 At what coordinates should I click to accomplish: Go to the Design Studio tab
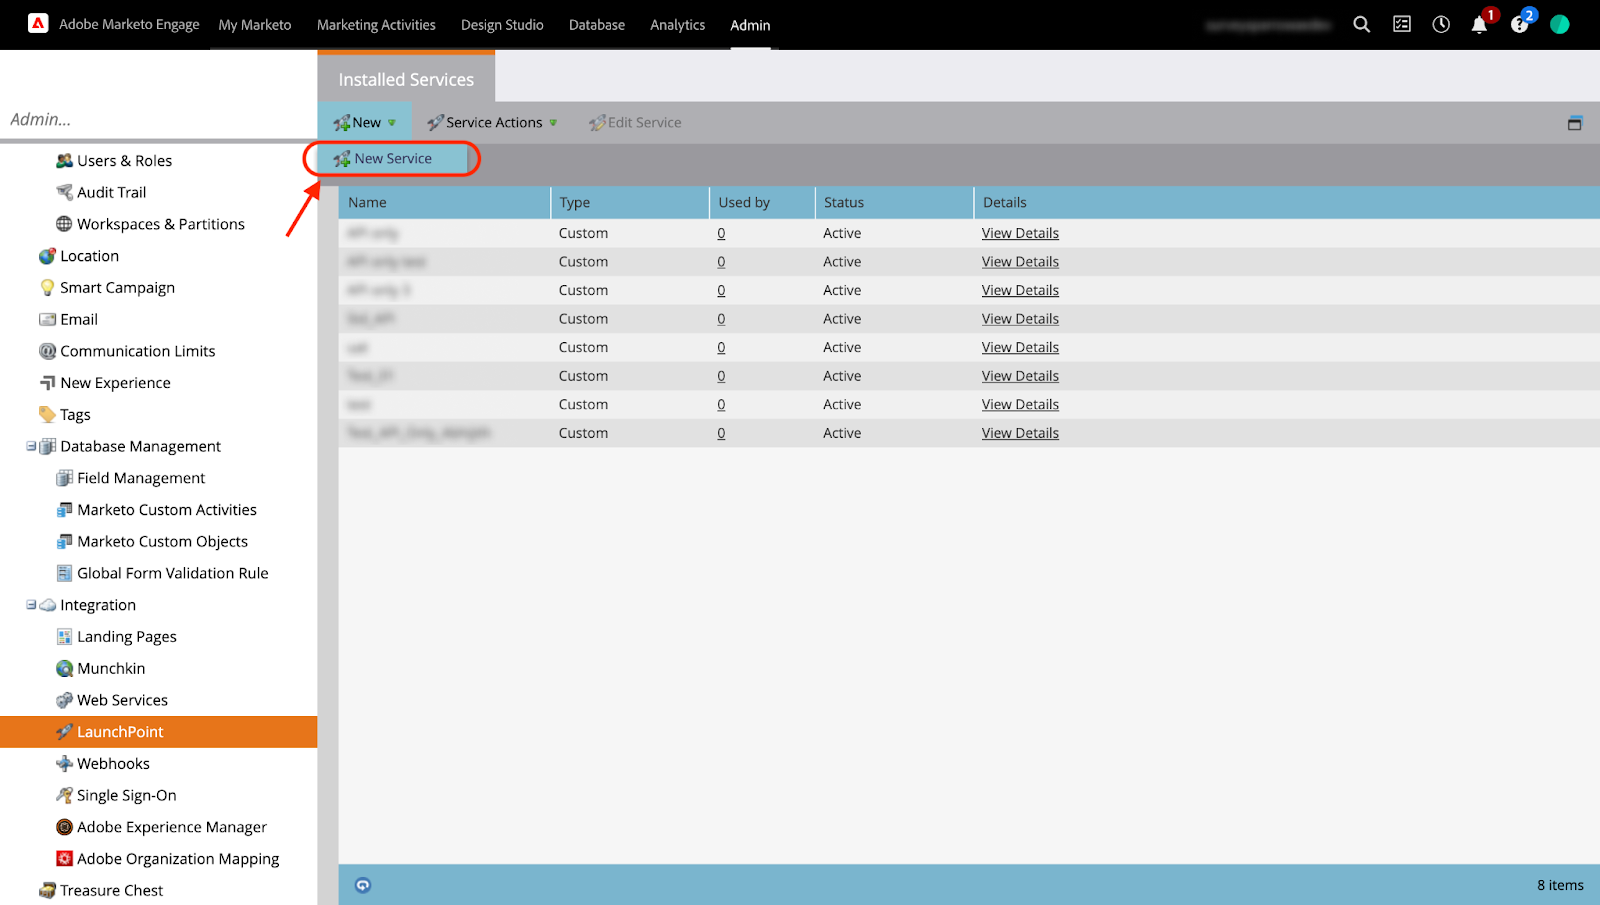click(502, 25)
